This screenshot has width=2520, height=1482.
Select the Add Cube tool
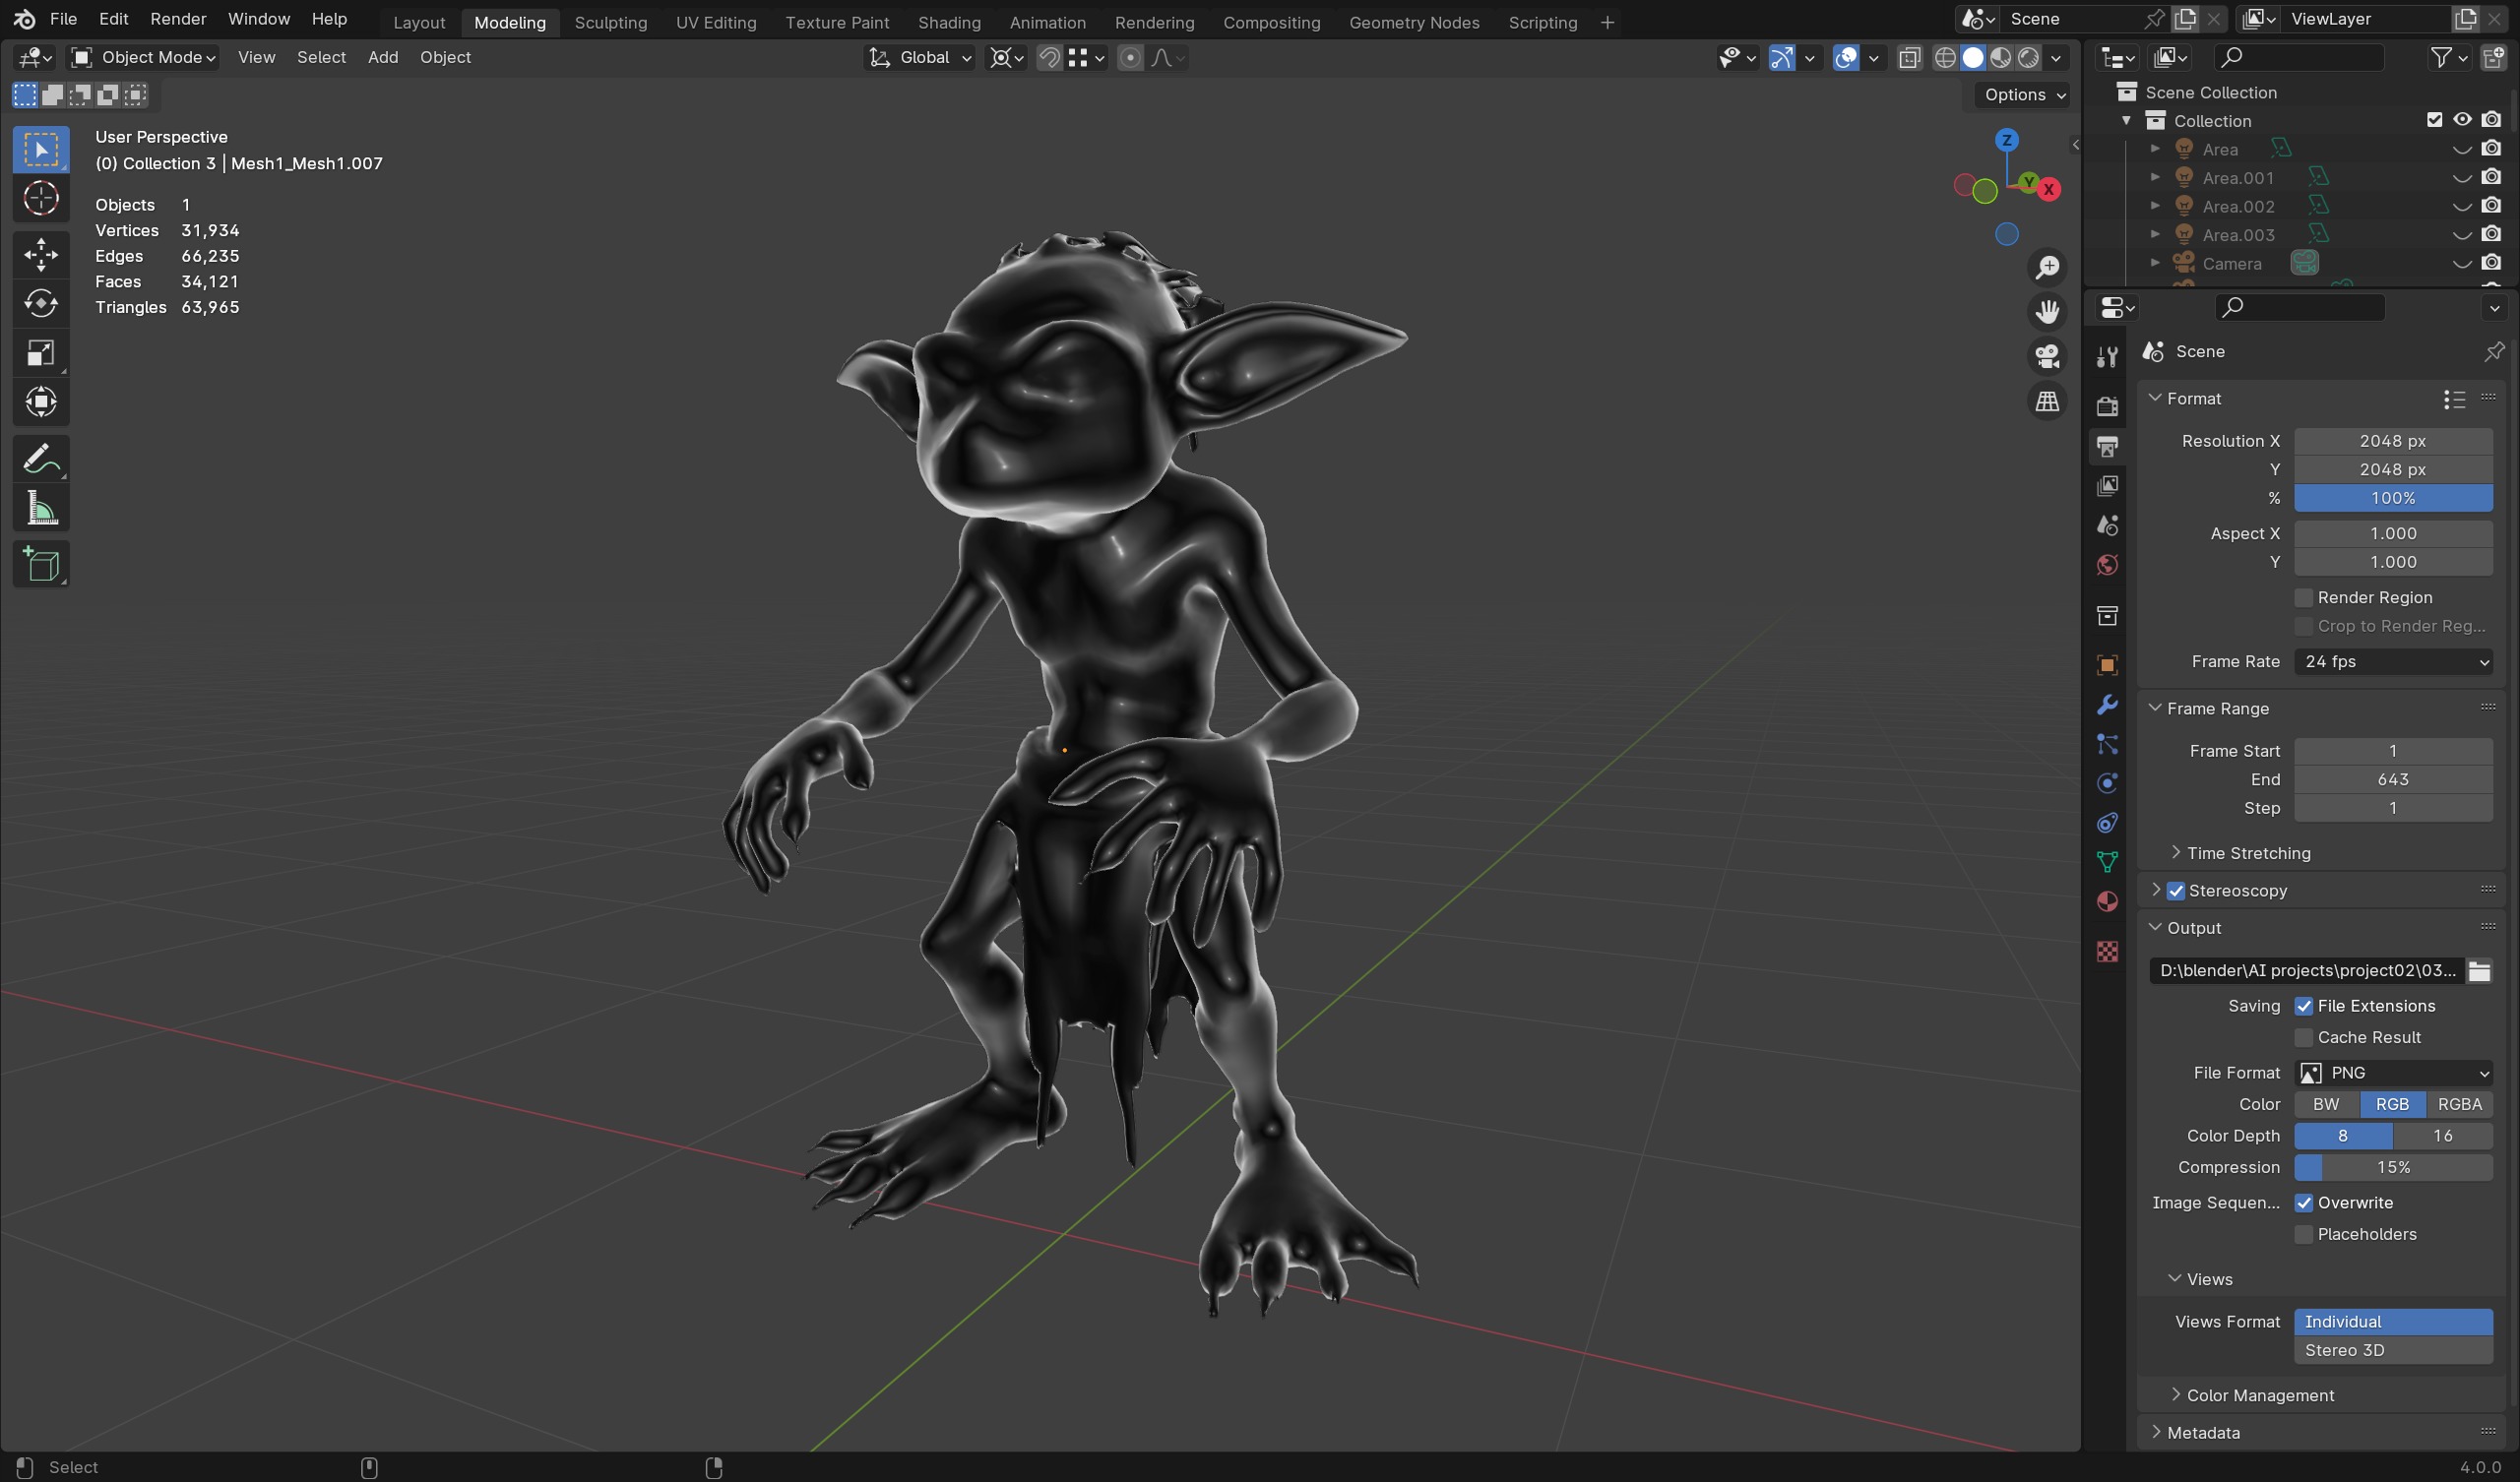coord(41,565)
